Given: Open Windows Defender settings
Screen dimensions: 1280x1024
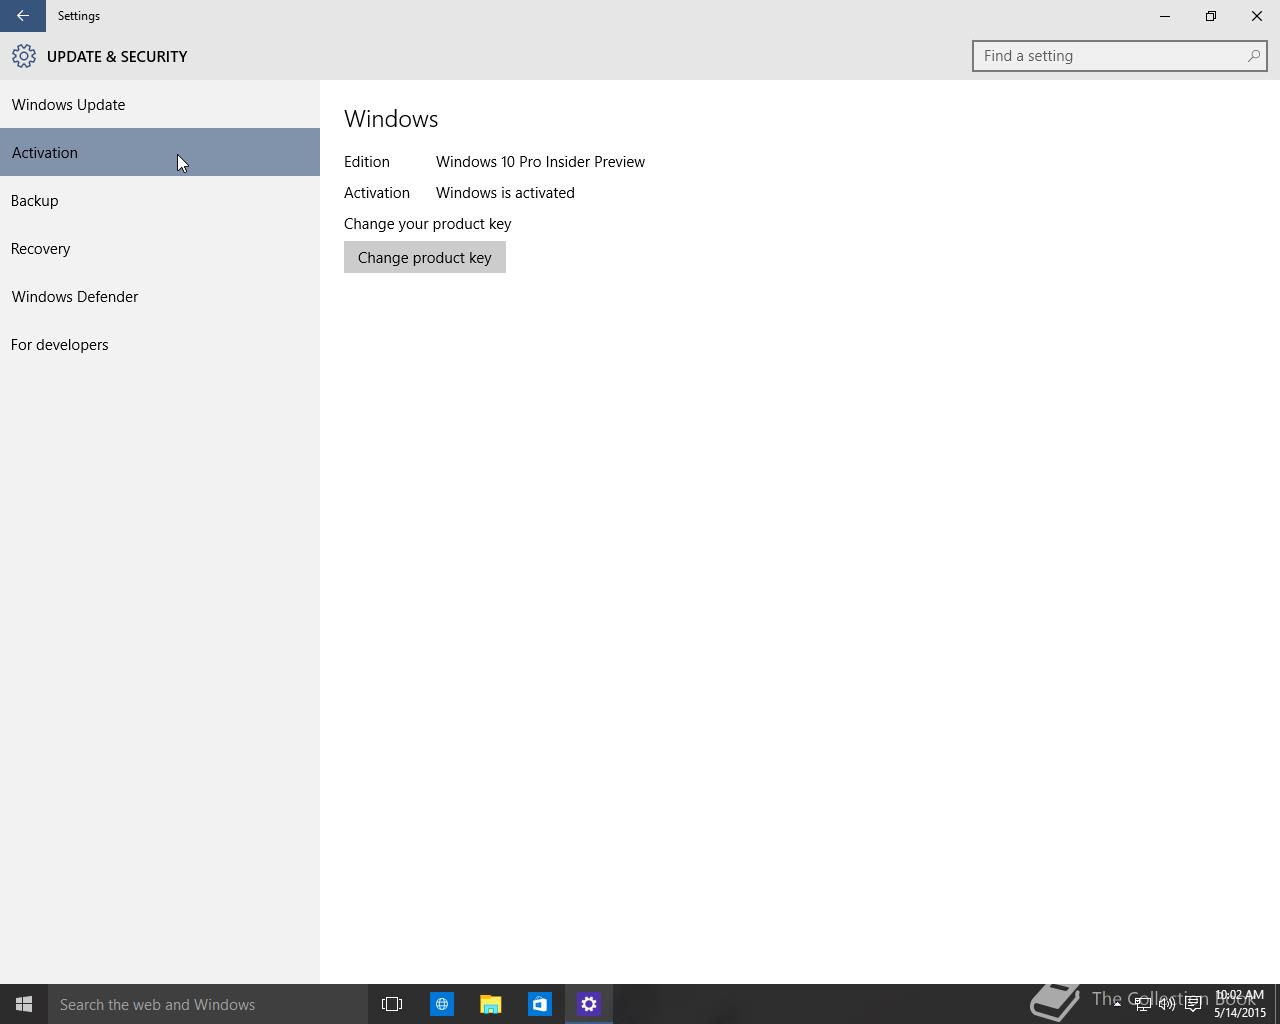Looking at the screenshot, I should 160,296.
